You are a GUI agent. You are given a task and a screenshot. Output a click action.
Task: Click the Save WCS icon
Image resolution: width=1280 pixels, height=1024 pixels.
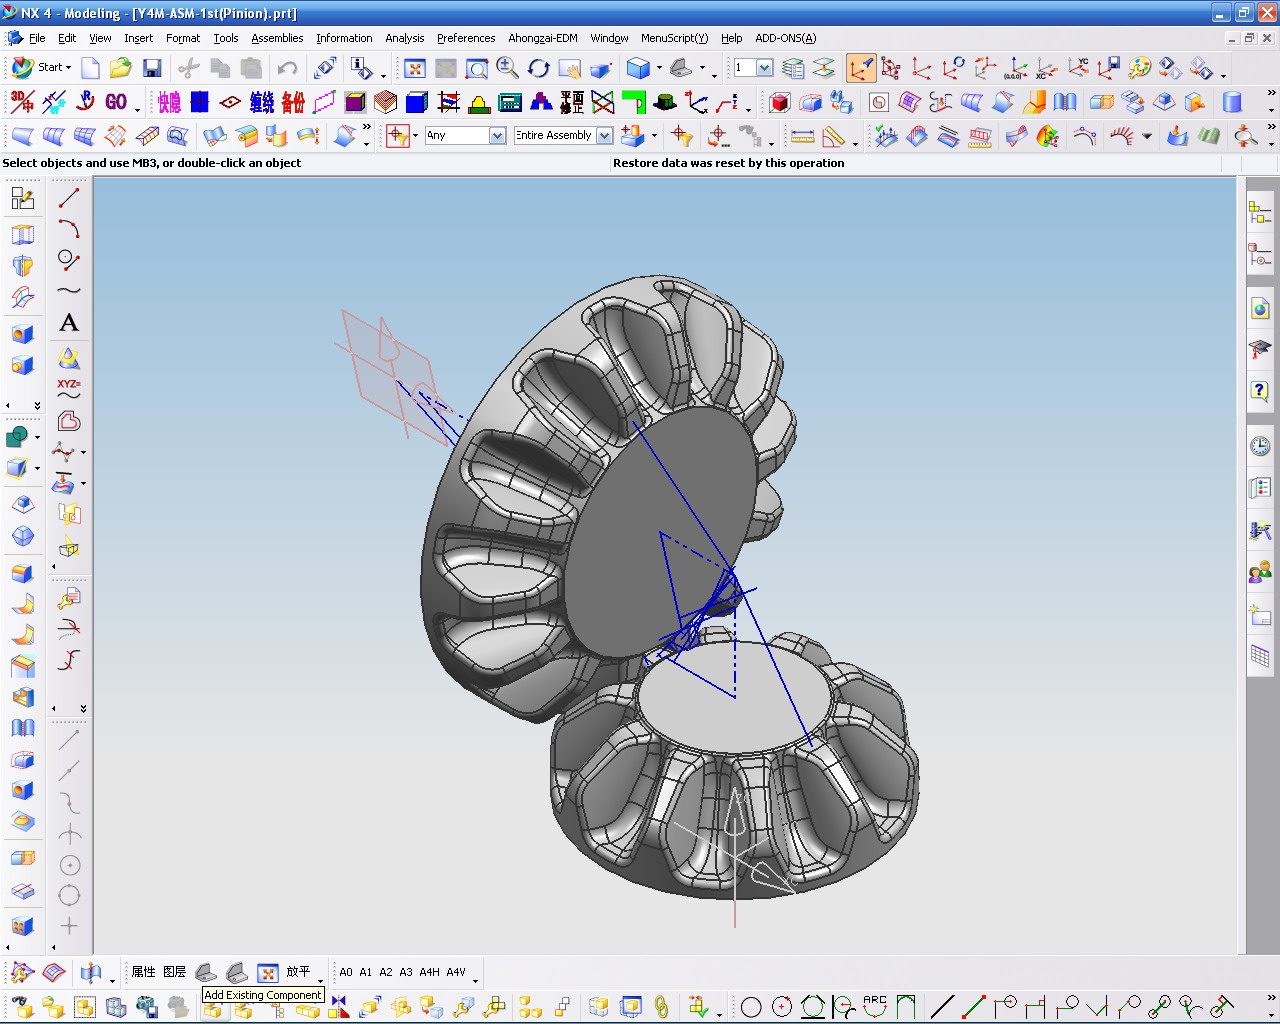coord(1109,68)
